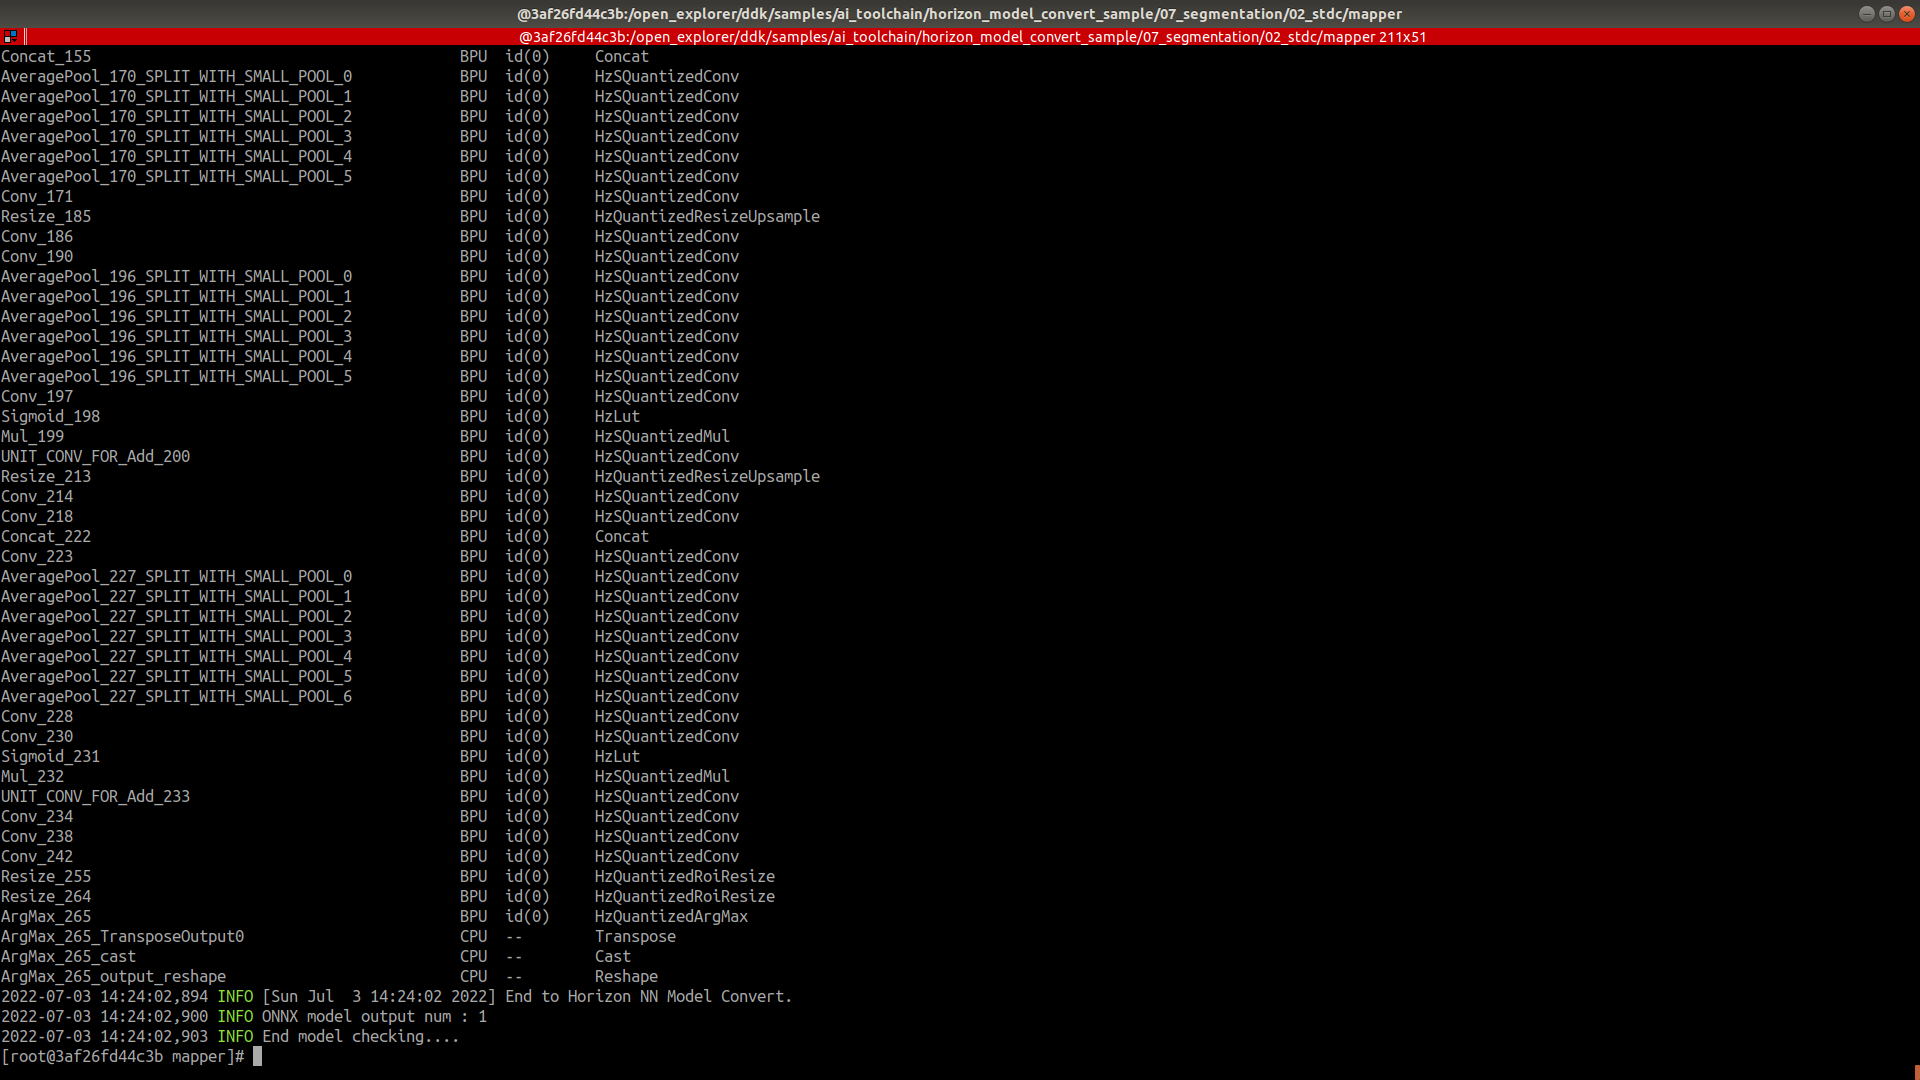Click 'HzQuantizedArgMax' operator text
This screenshot has height=1080, width=1920.
pyautogui.click(x=671, y=917)
